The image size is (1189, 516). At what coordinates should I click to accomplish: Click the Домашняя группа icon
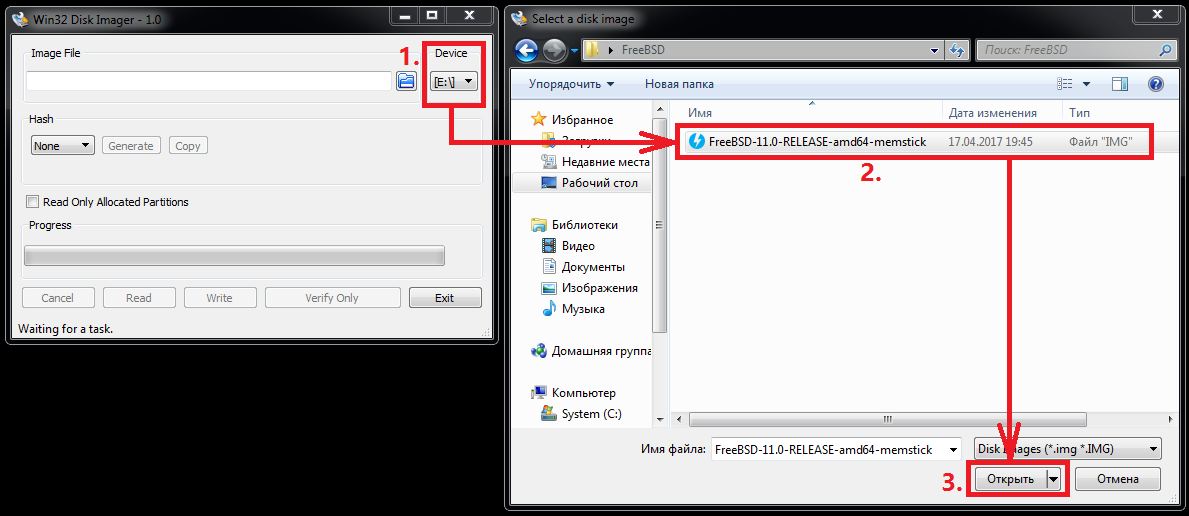pyautogui.click(x=539, y=351)
